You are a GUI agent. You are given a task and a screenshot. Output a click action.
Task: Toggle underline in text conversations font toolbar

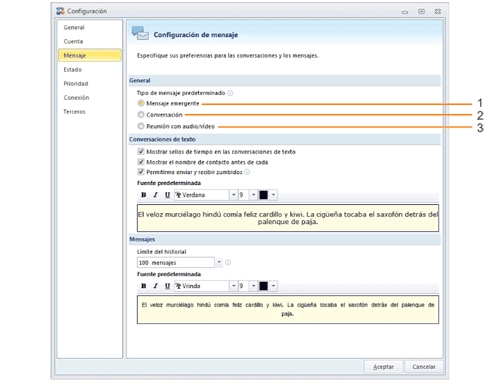pos(167,195)
